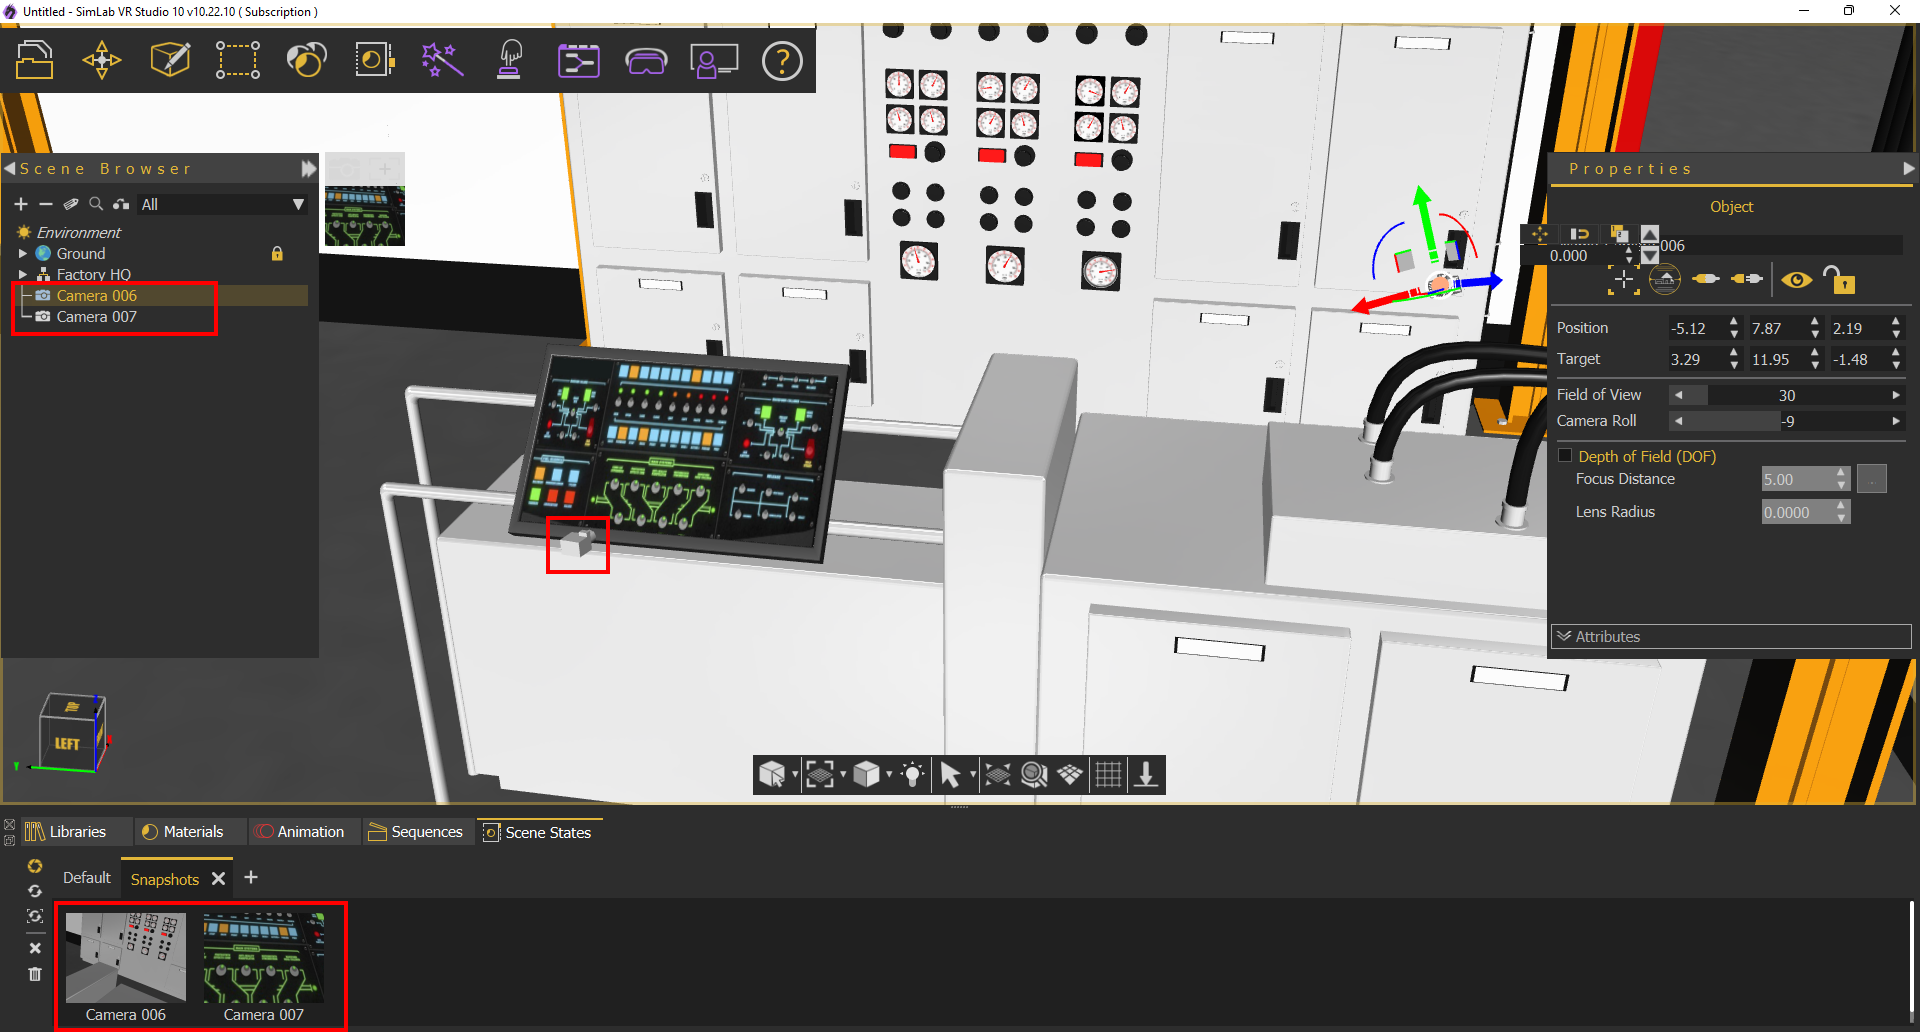This screenshot has height=1032, width=1920.
Task: Expand the Factory HQ tree node
Action: click(x=22, y=275)
